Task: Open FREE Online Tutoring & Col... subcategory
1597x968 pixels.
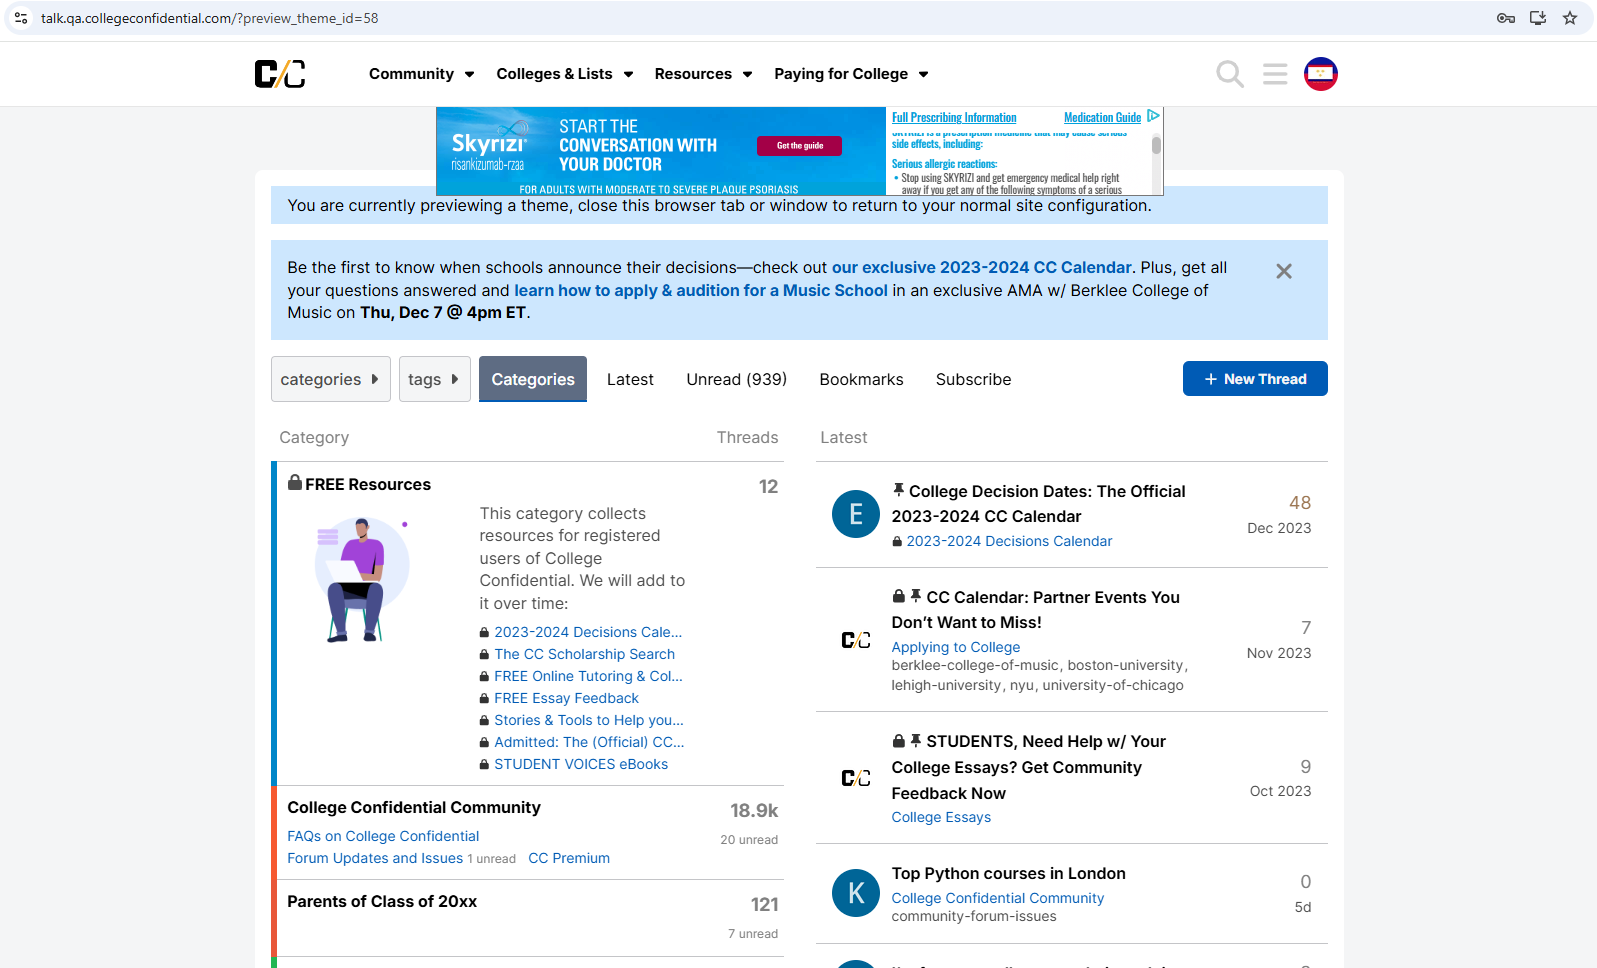Action: pyautogui.click(x=588, y=676)
